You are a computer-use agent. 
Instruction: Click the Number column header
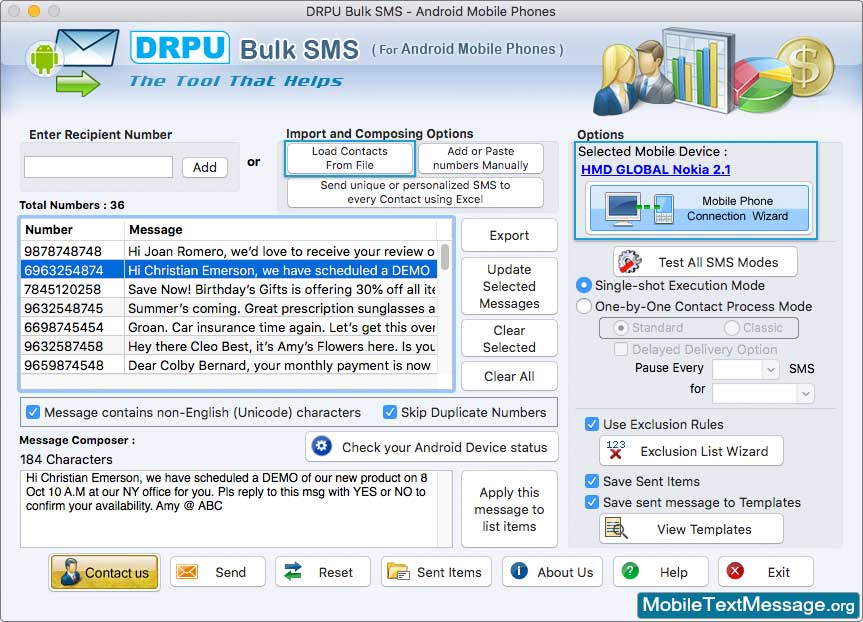[72, 230]
